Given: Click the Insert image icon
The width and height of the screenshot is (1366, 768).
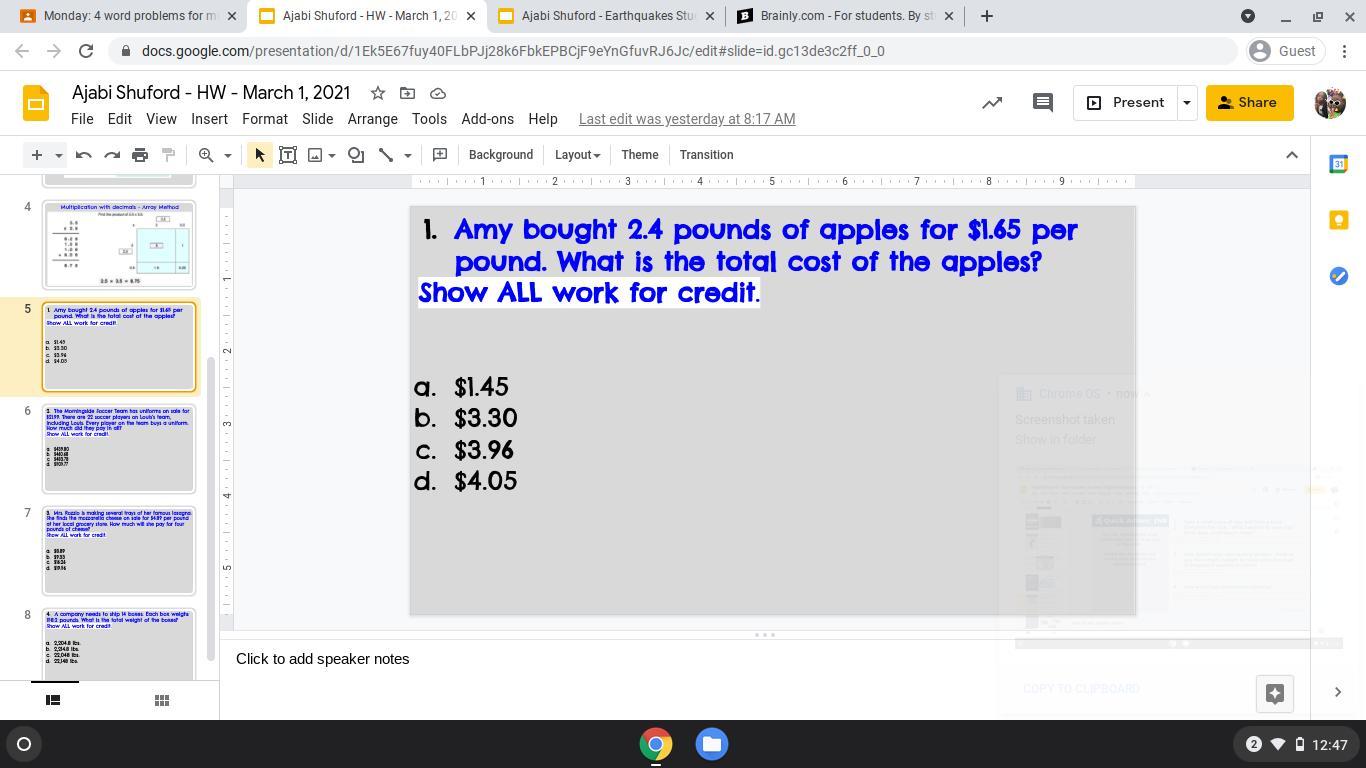Looking at the screenshot, I should tap(315, 155).
